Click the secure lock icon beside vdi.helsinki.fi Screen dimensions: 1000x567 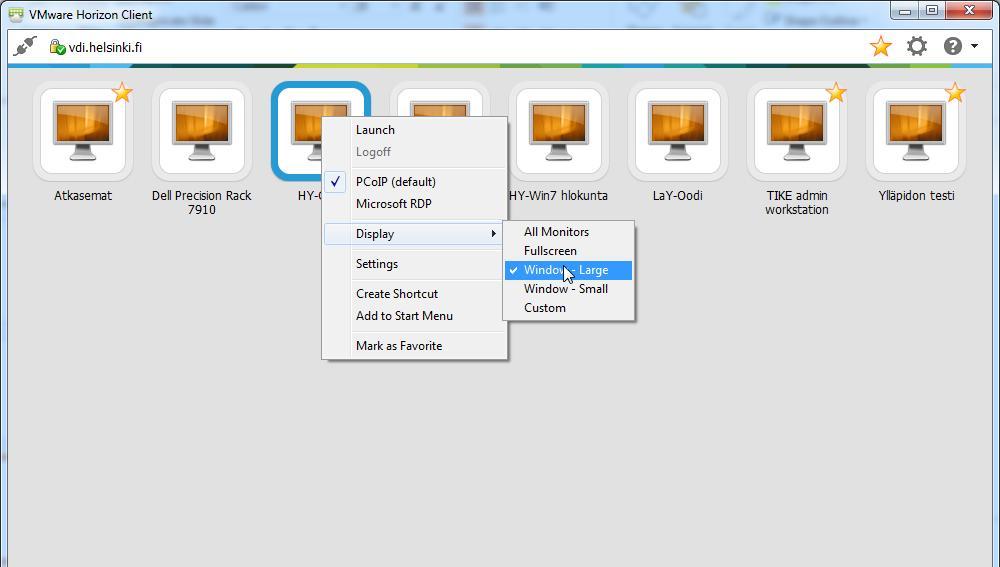(x=57, y=47)
